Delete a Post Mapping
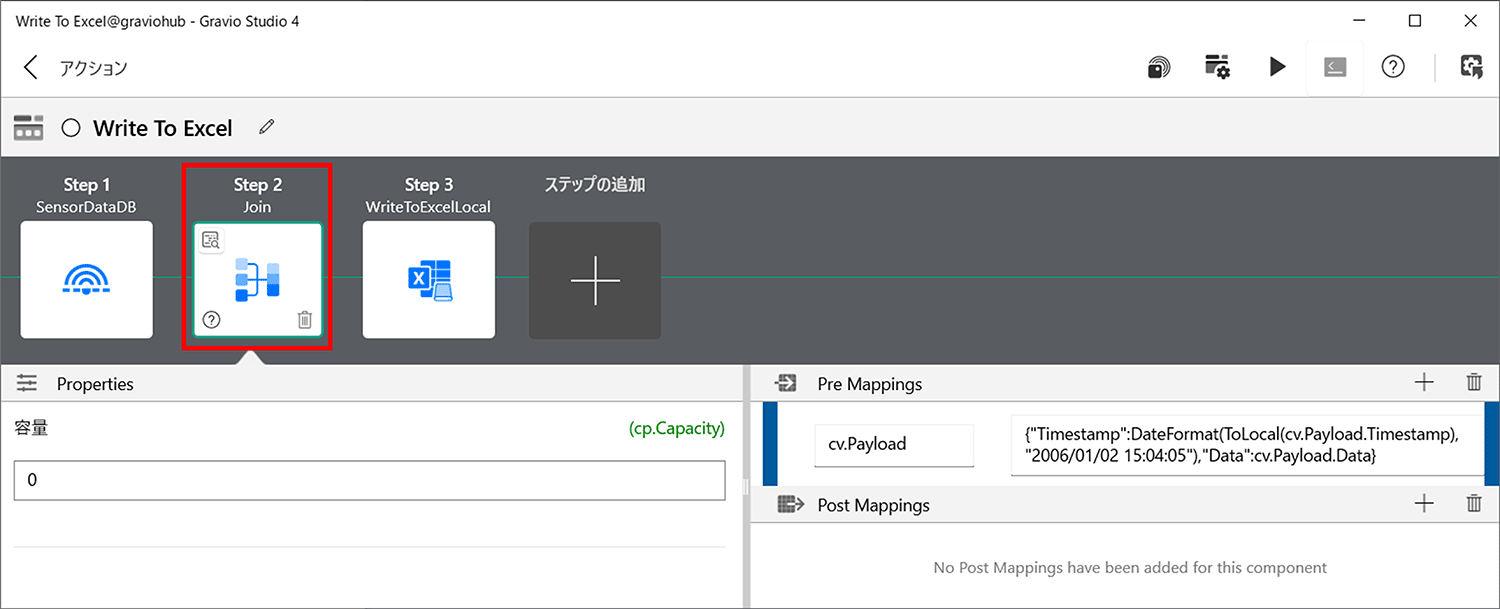The width and height of the screenshot is (1500, 609). tap(1474, 503)
